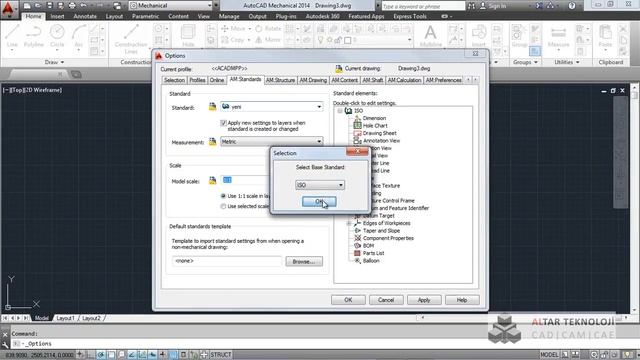The height and width of the screenshot is (360, 640).
Task: Click Cancel in the Options dialog
Action: [x=386, y=300]
